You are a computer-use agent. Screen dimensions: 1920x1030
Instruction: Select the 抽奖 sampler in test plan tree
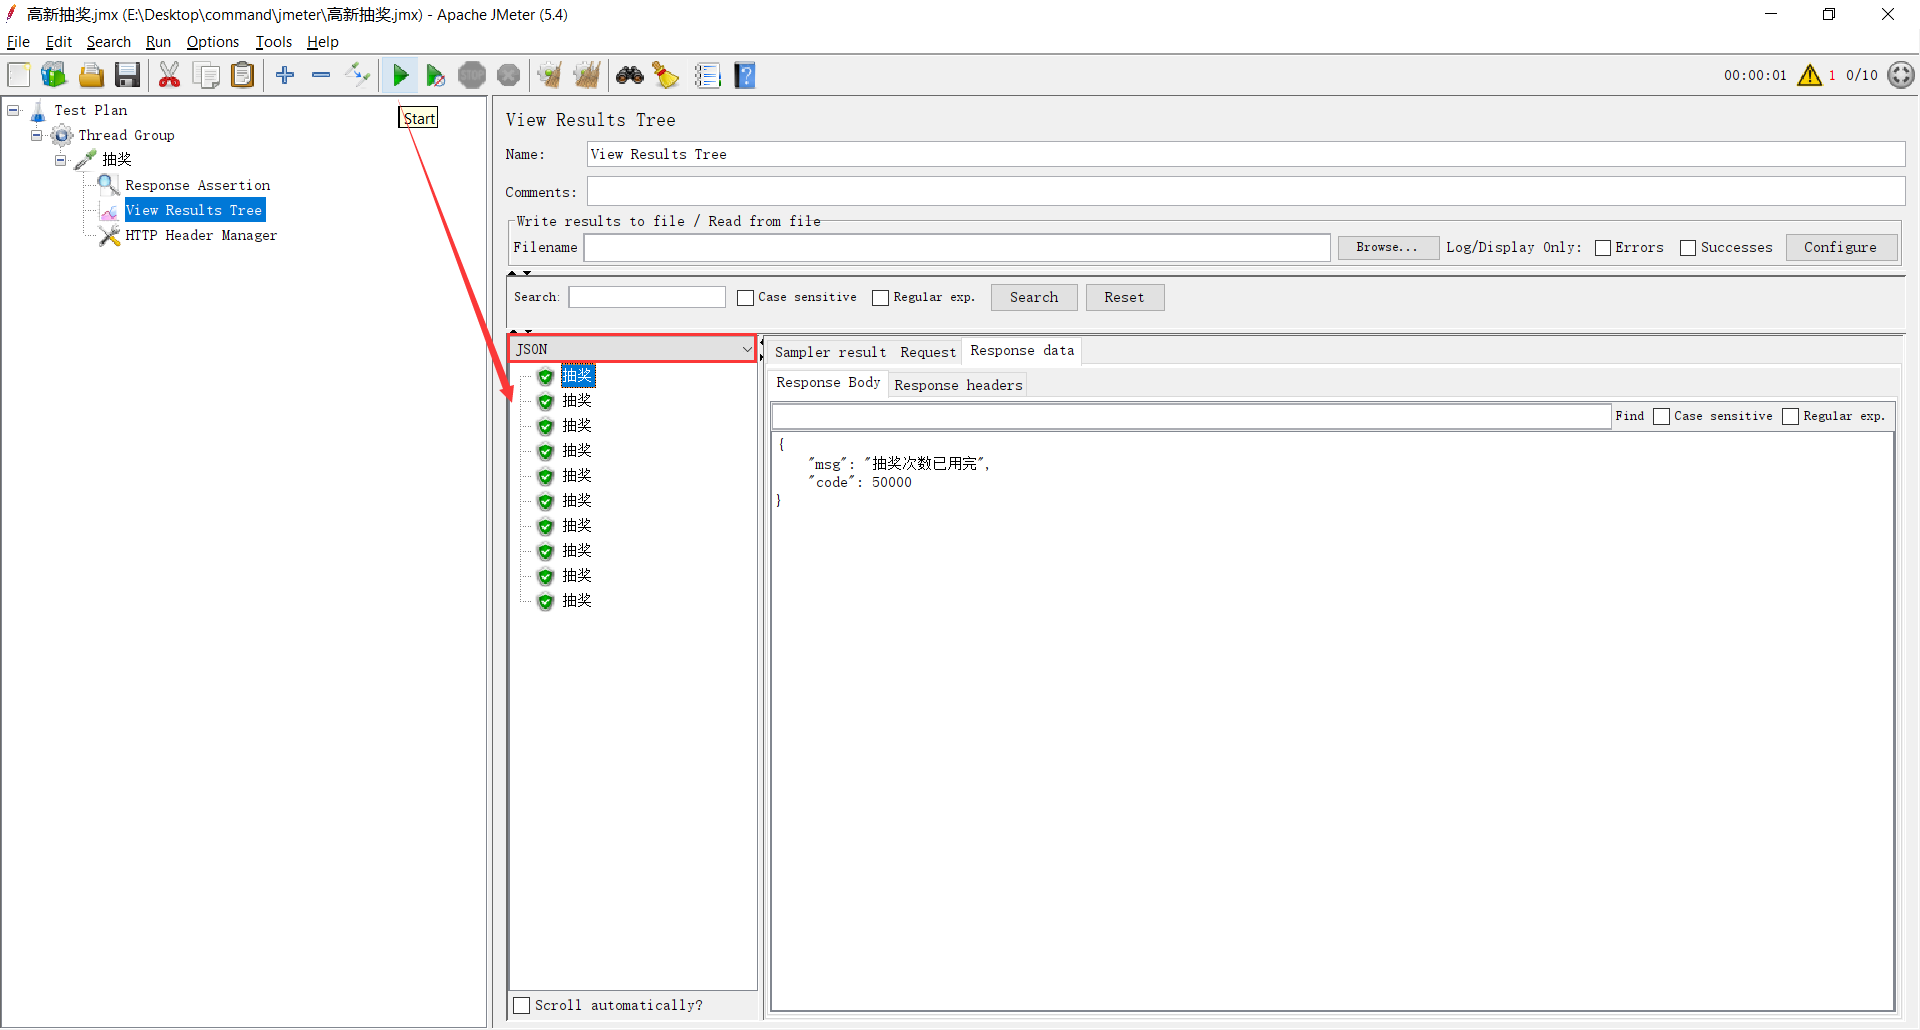coord(117,160)
